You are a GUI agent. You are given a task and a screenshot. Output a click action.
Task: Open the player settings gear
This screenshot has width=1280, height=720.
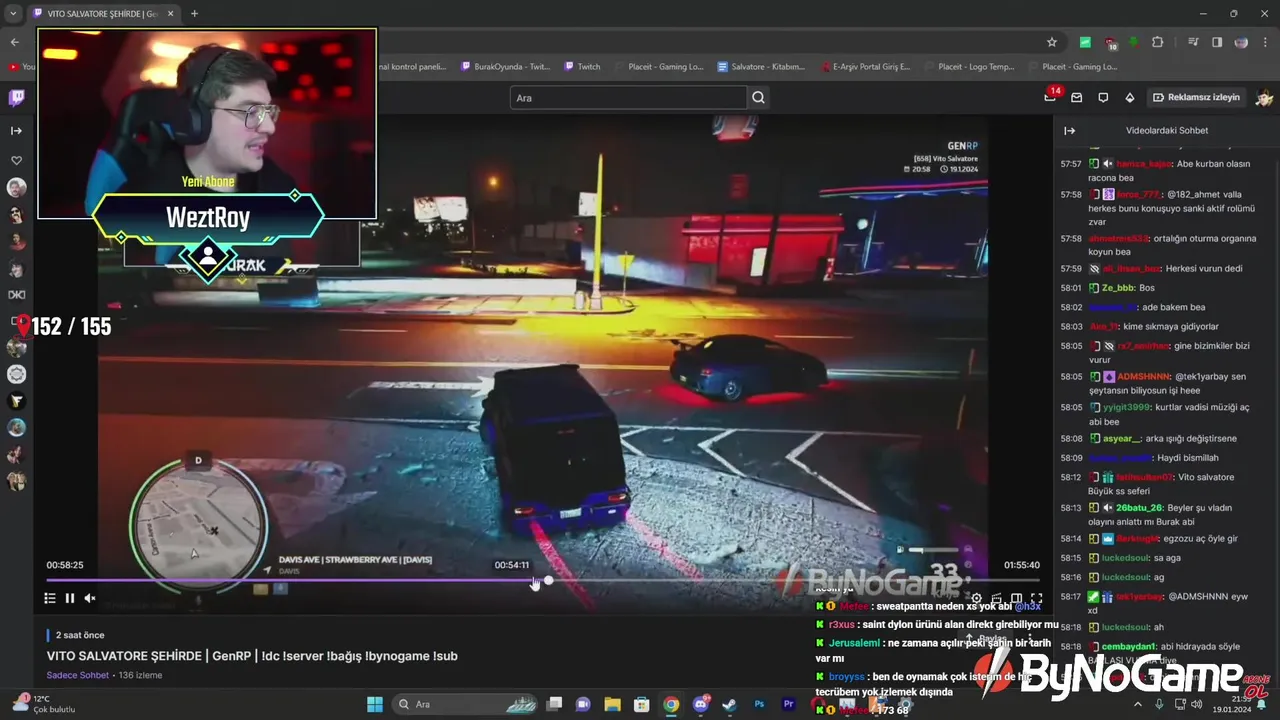click(977, 598)
